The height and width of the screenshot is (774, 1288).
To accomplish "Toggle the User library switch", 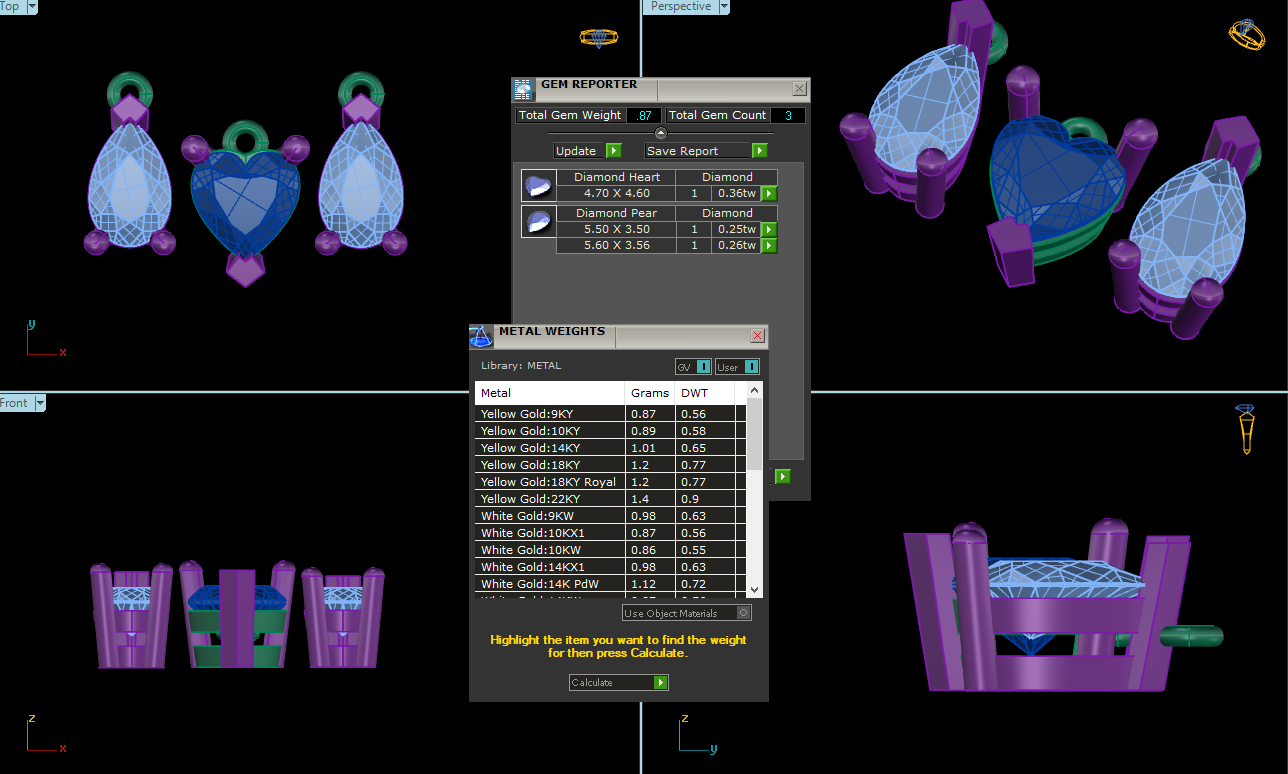I will coord(737,367).
